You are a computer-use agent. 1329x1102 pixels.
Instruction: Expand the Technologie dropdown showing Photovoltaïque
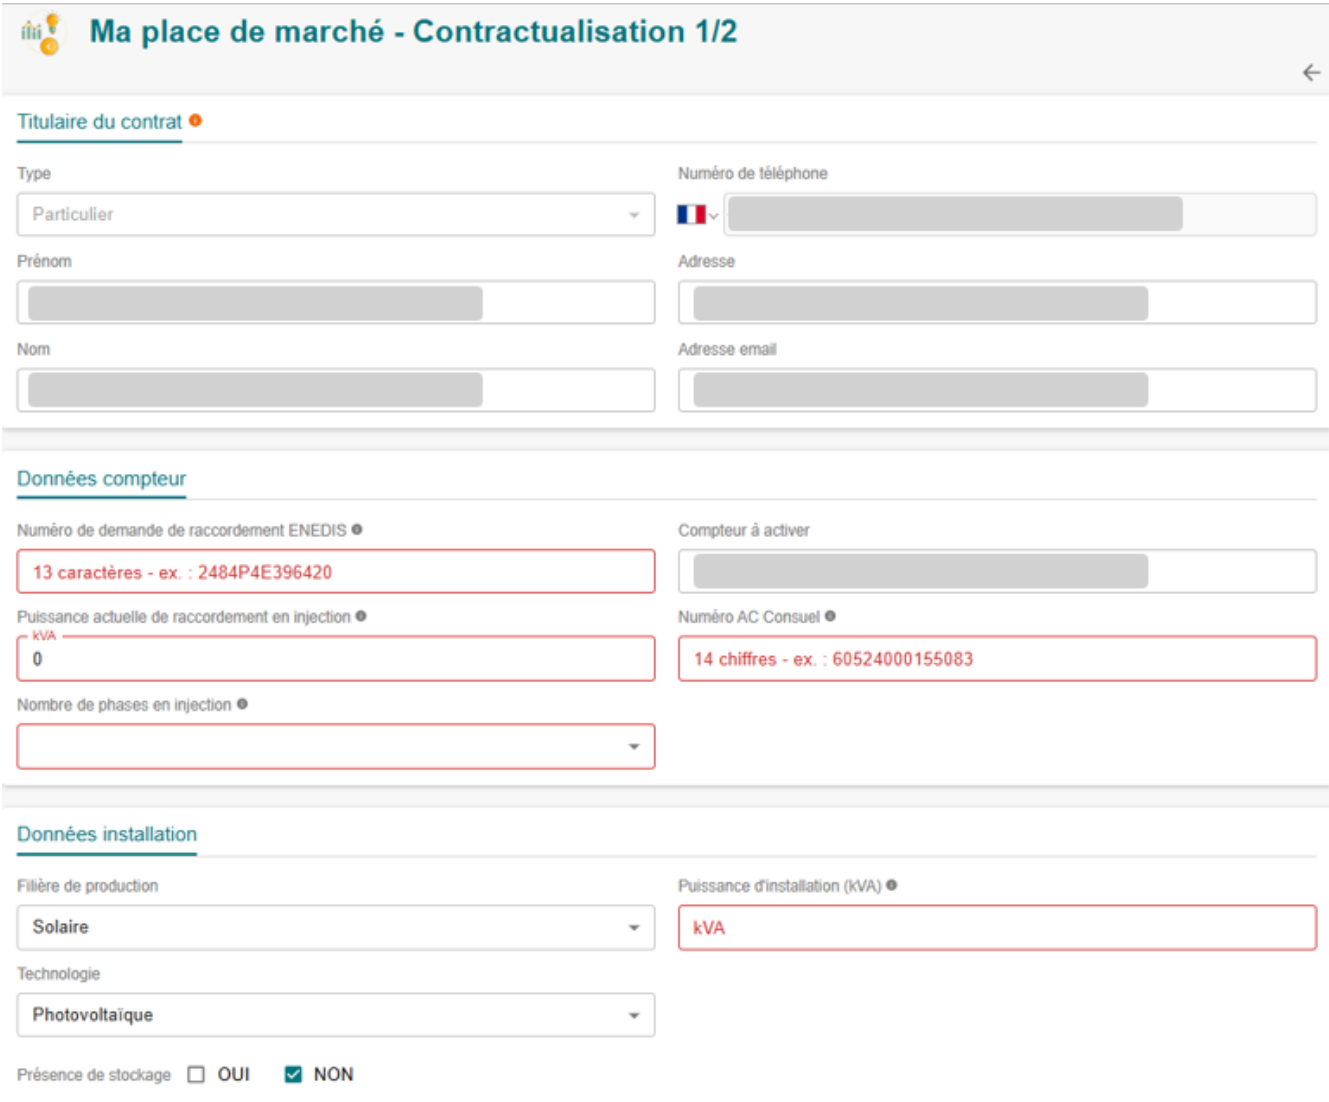[x=335, y=1016]
